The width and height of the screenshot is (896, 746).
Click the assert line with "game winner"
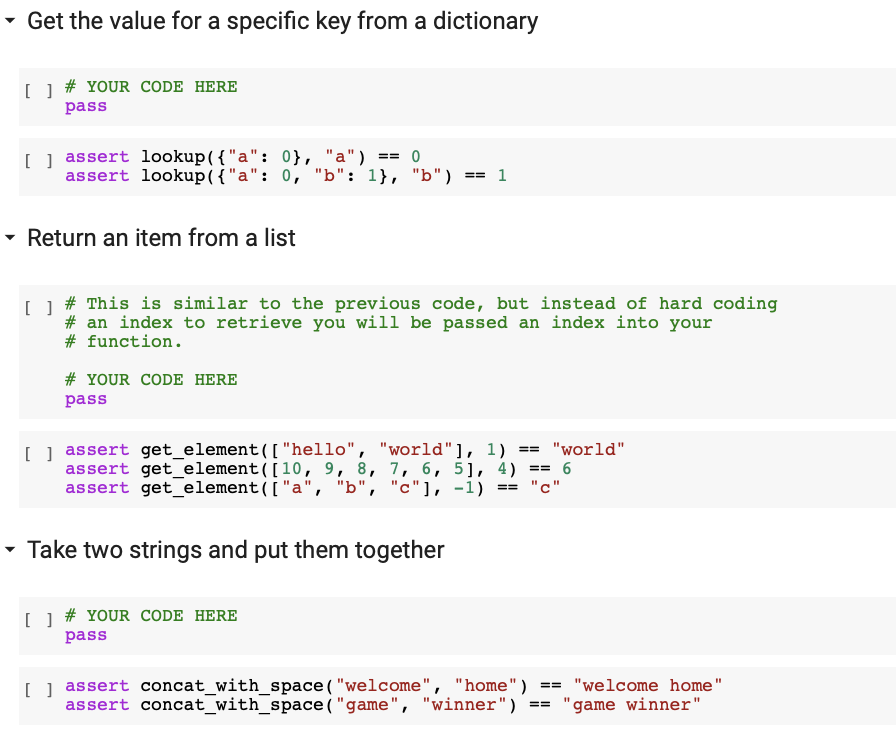382,705
